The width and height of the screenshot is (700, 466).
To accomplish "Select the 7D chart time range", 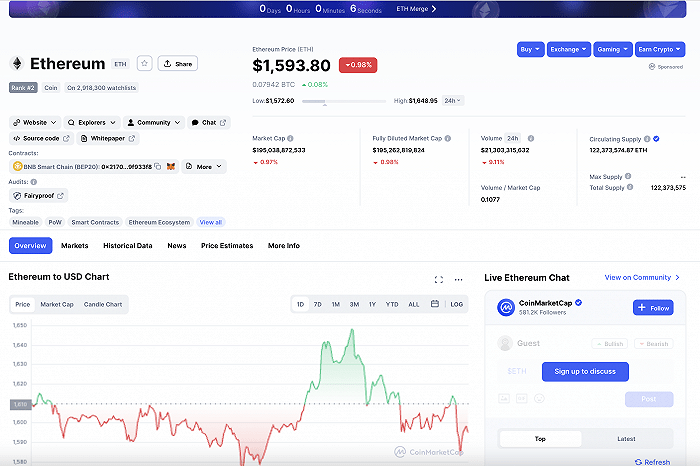I will [317, 304].
